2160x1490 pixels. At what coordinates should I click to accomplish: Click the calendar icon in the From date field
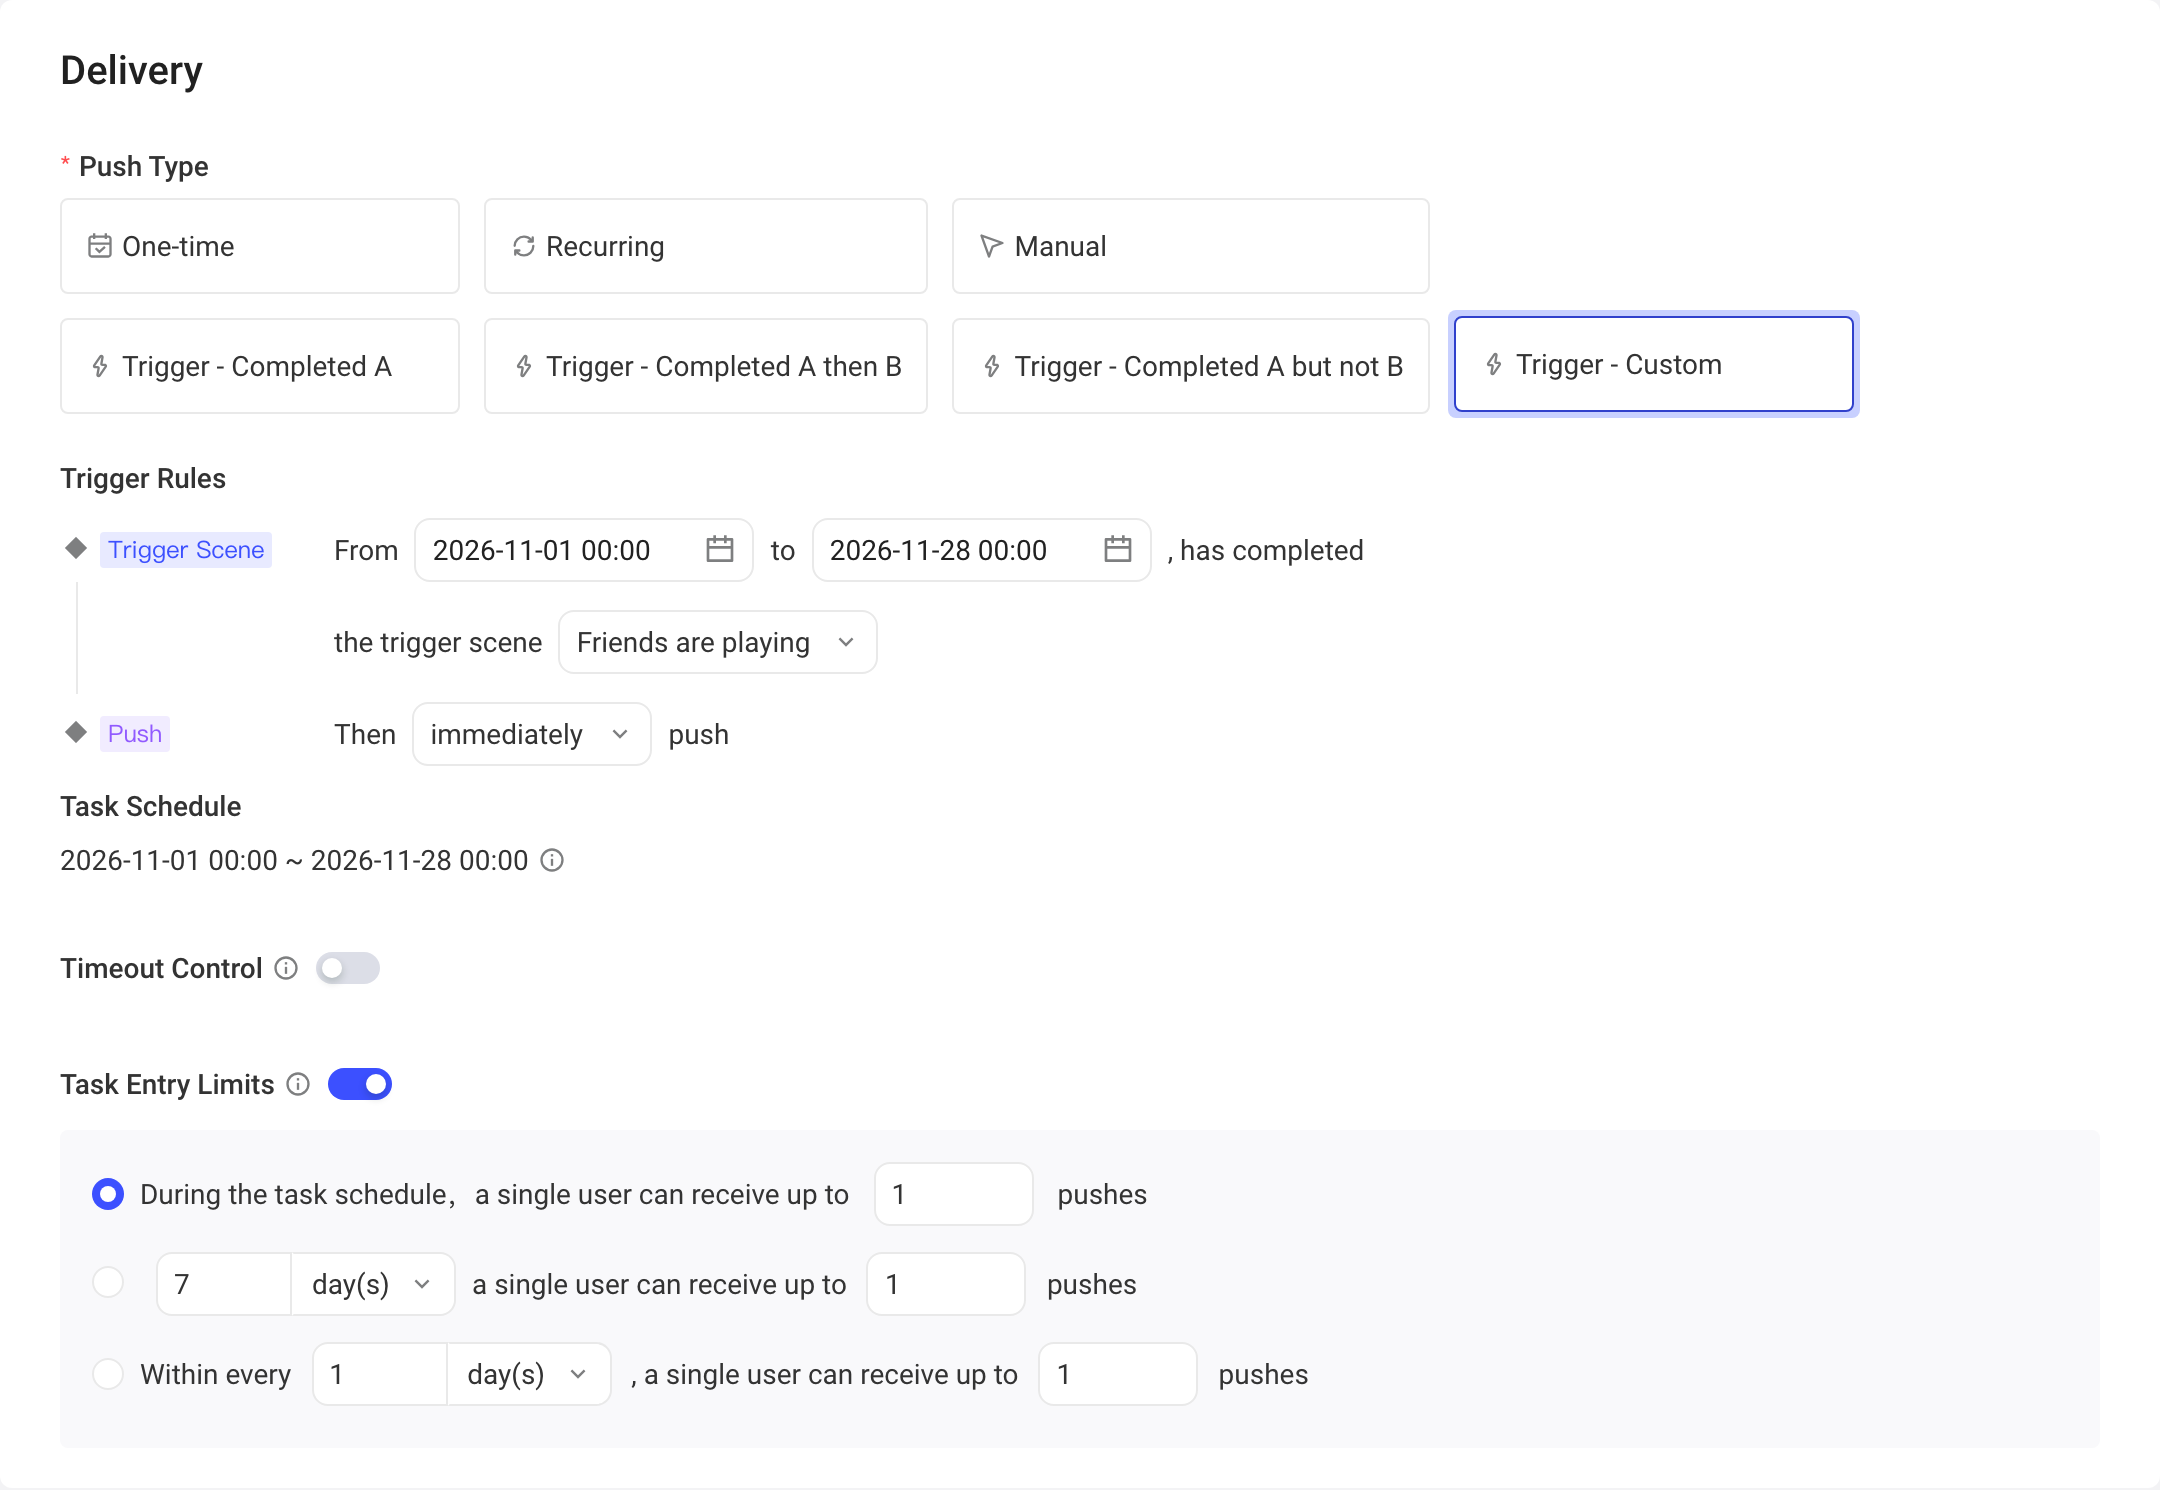pyautogui.click(x=719, y=549)
